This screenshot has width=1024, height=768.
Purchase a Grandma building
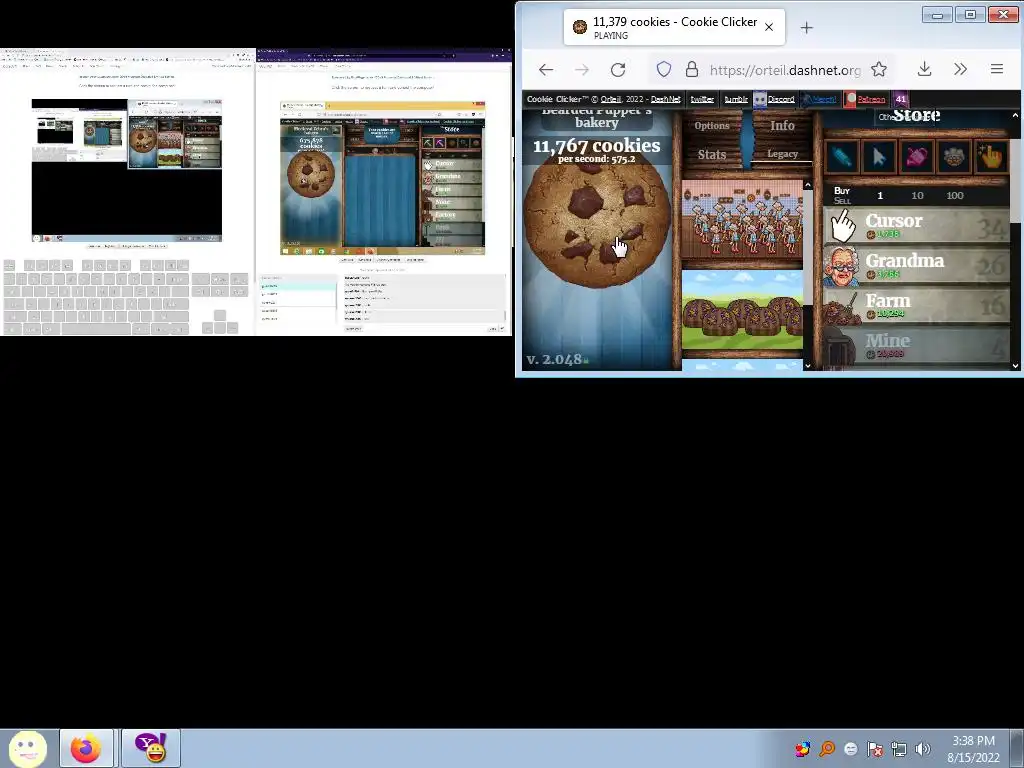[x=916, y=265]
